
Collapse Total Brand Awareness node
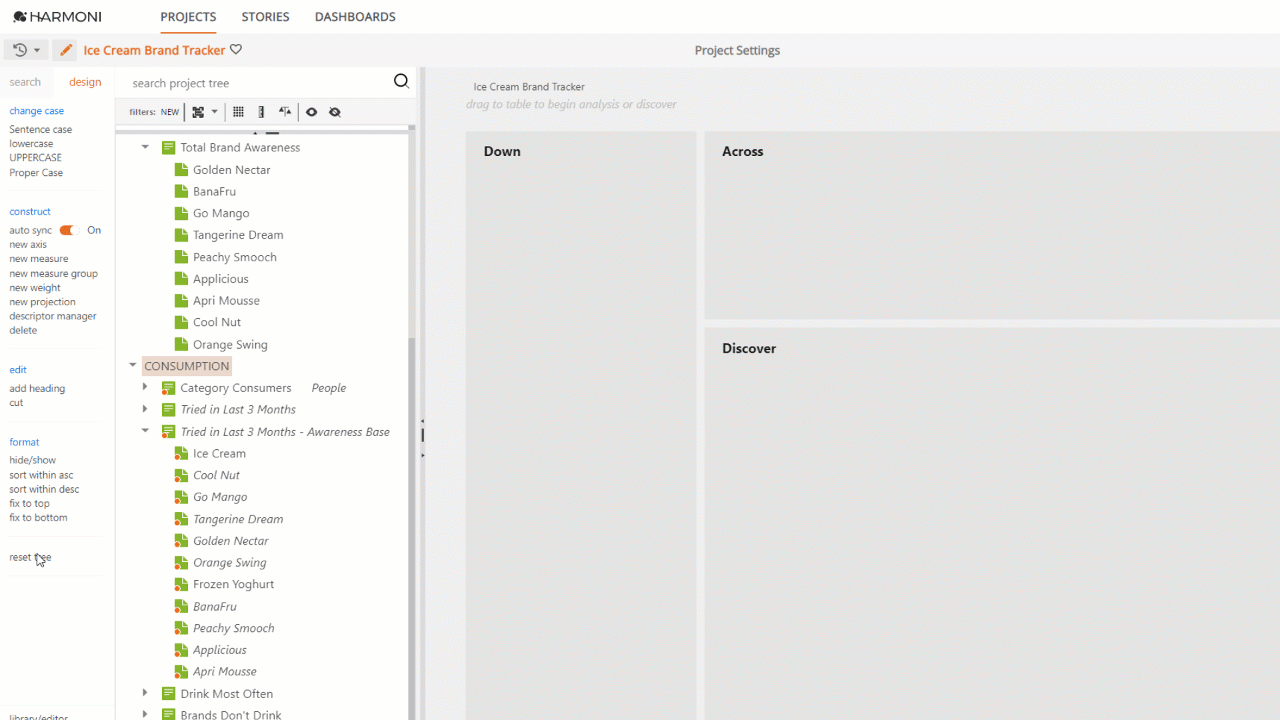(145, 147)
